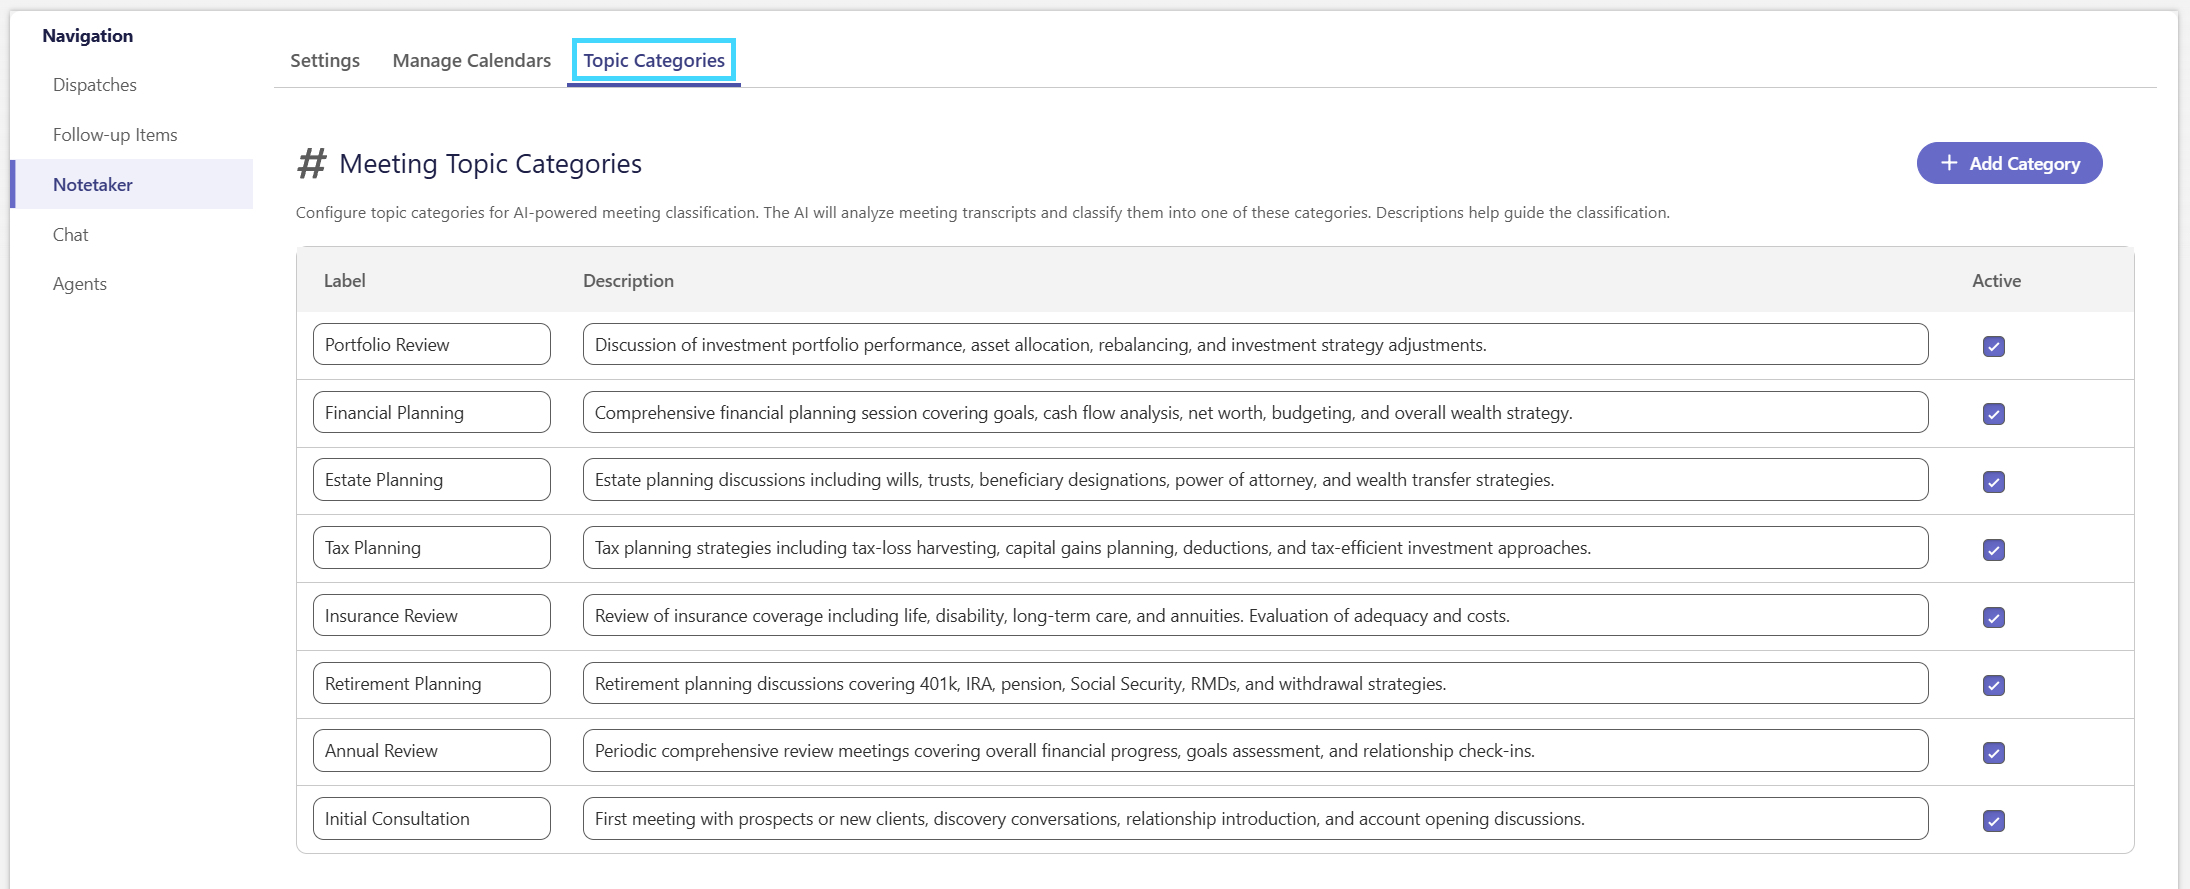Edit the Retirement Planning label input
The image size is (2190, 889).
(432, 683)
